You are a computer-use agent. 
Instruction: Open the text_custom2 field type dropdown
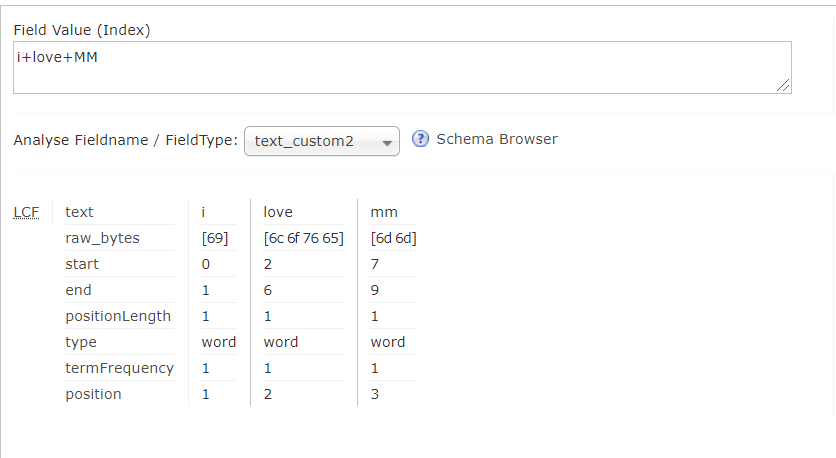tap(321, 141)
